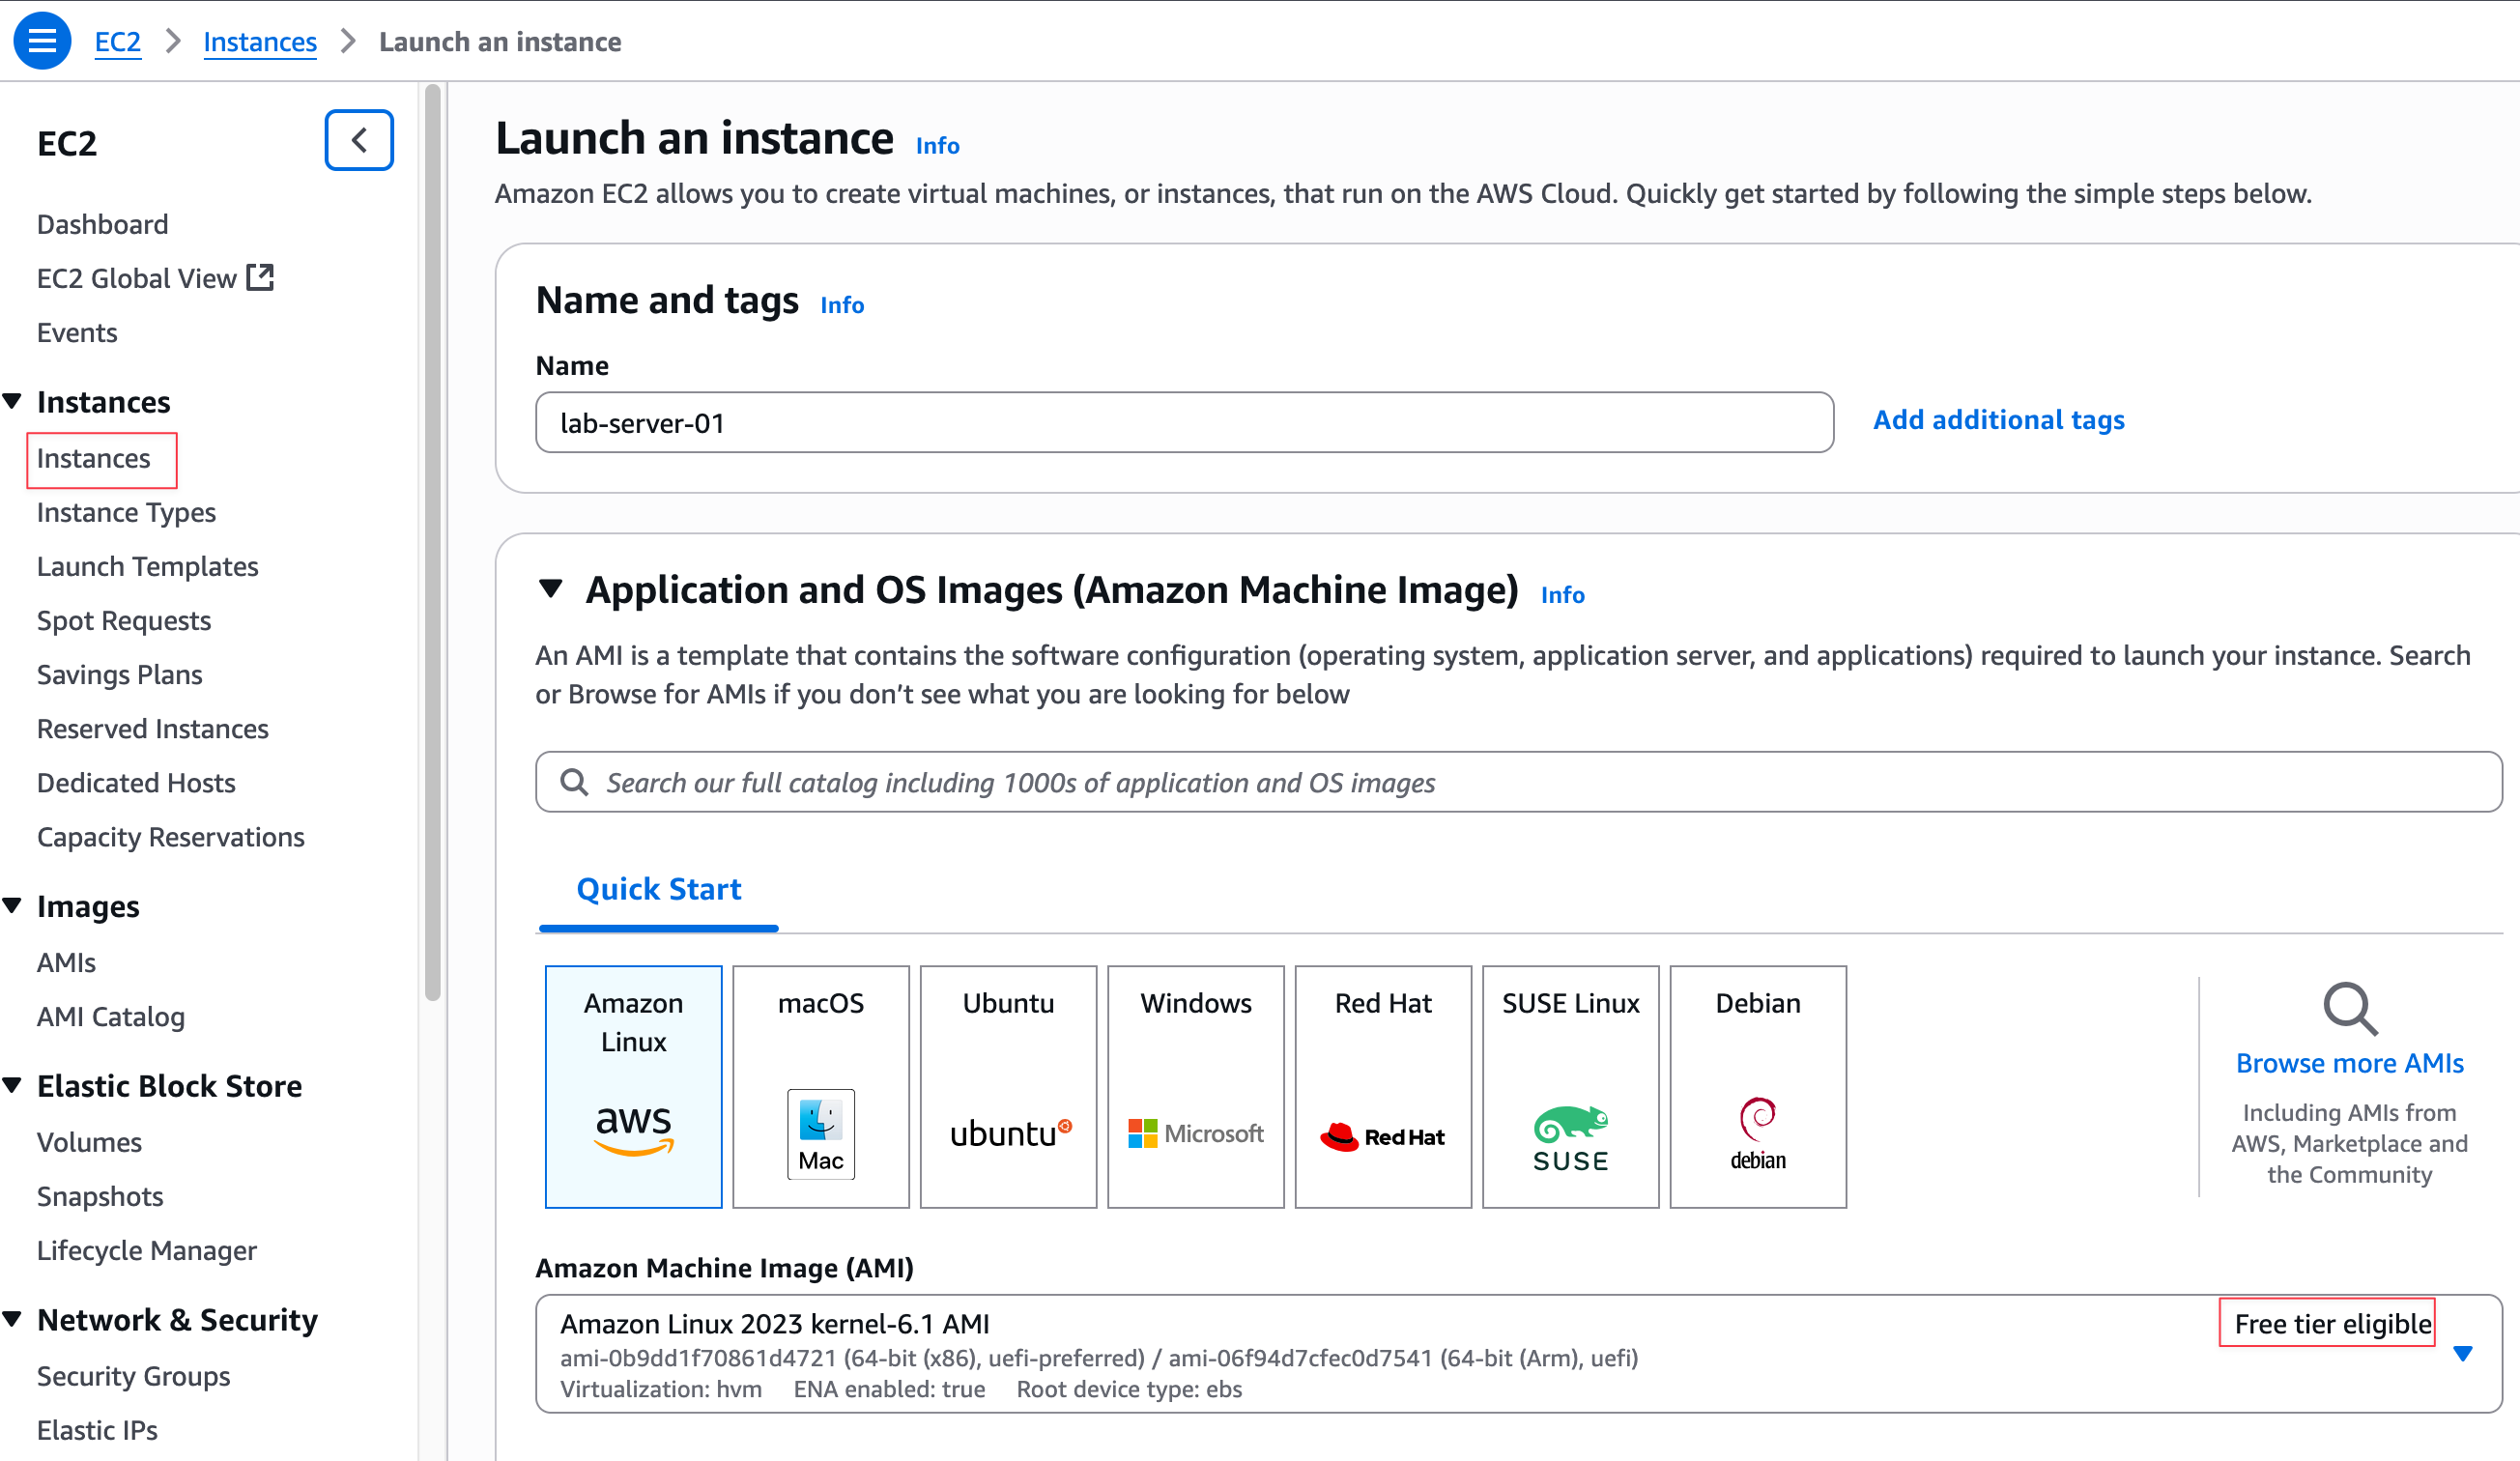This screenshot has height=1461, width=2520.
Task: Click the Browse more AMIs magnifier icon
Action: click(x=2349, y=1008)
